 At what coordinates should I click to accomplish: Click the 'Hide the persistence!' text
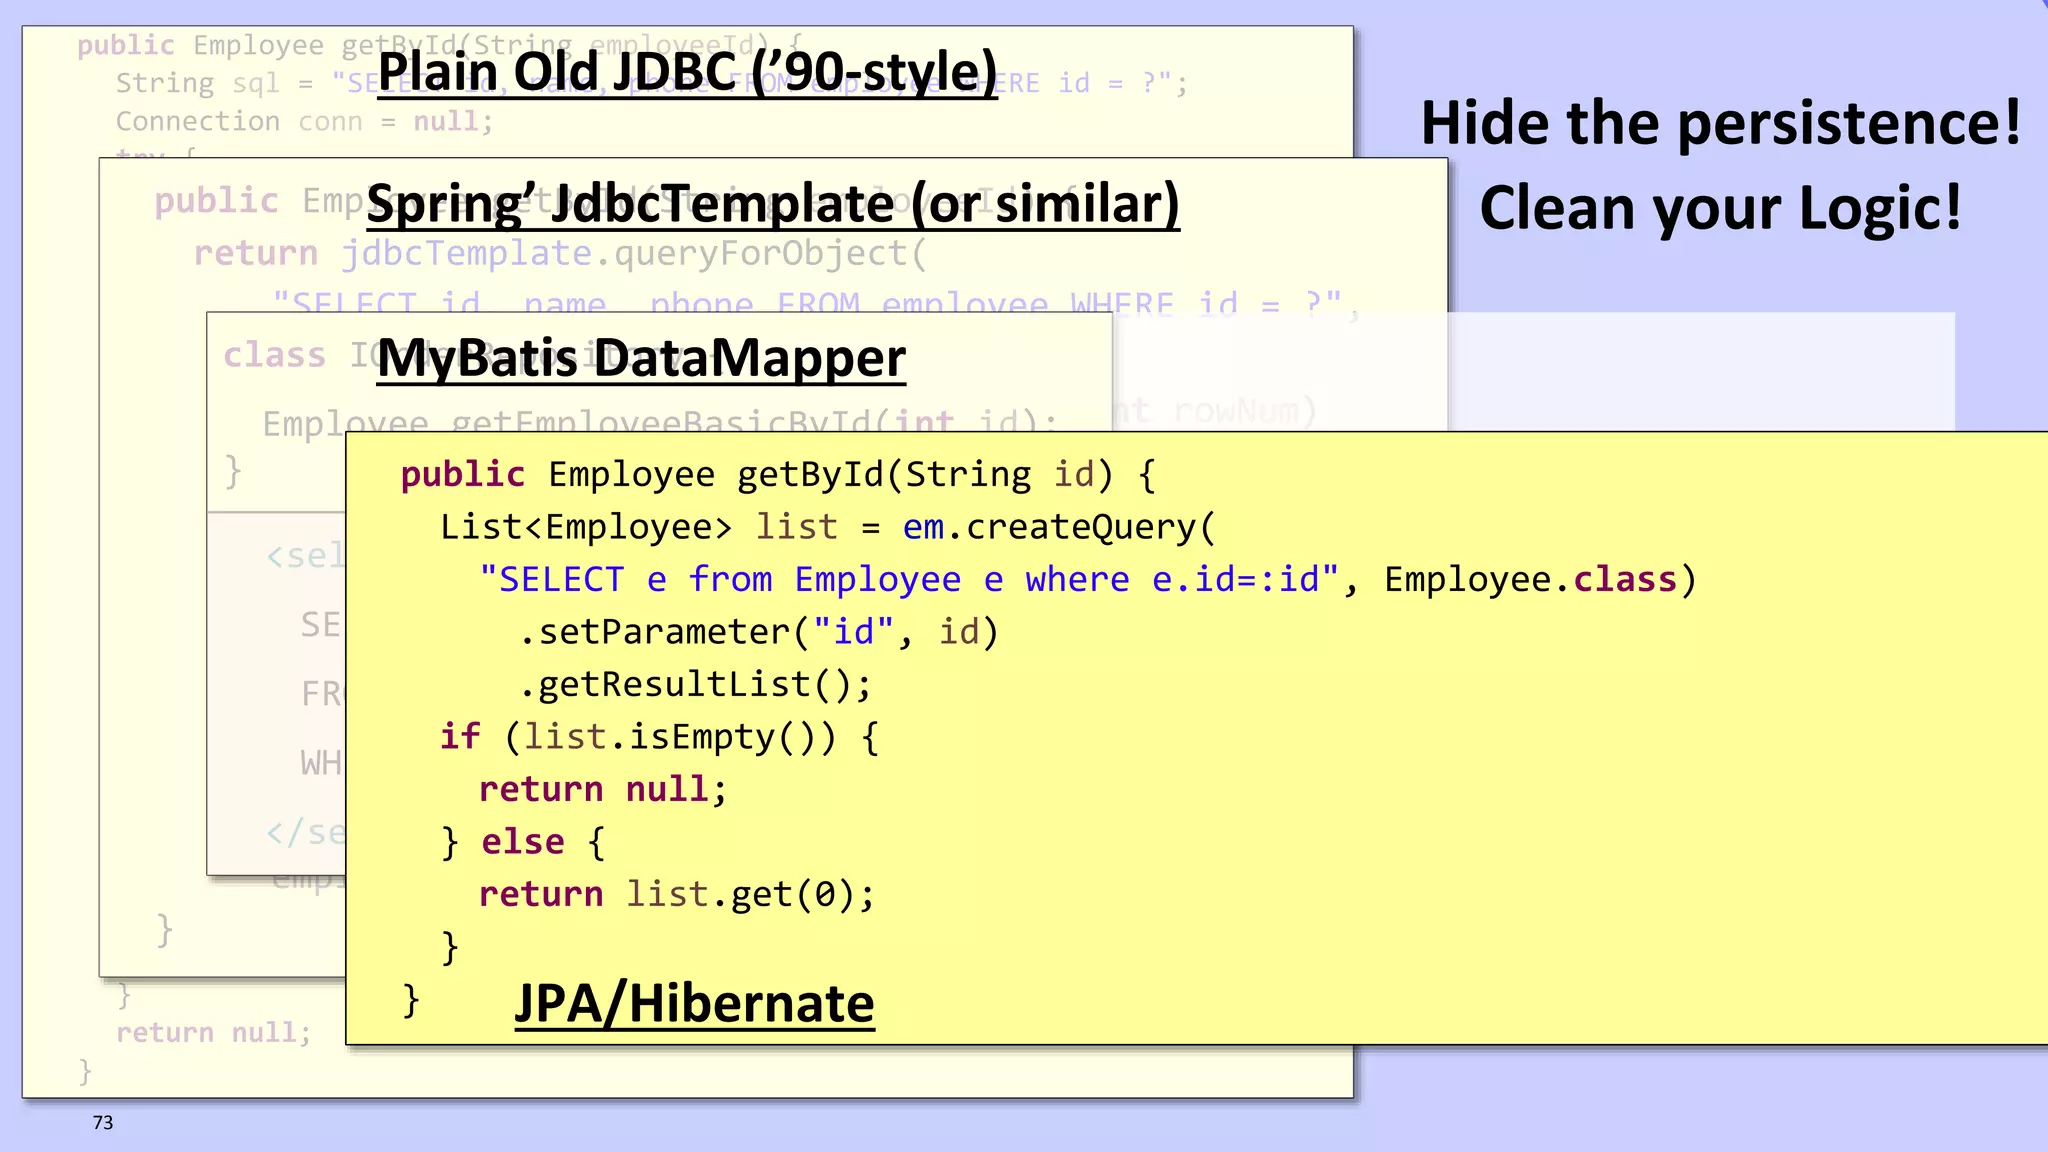click(x=1720, y=123)
